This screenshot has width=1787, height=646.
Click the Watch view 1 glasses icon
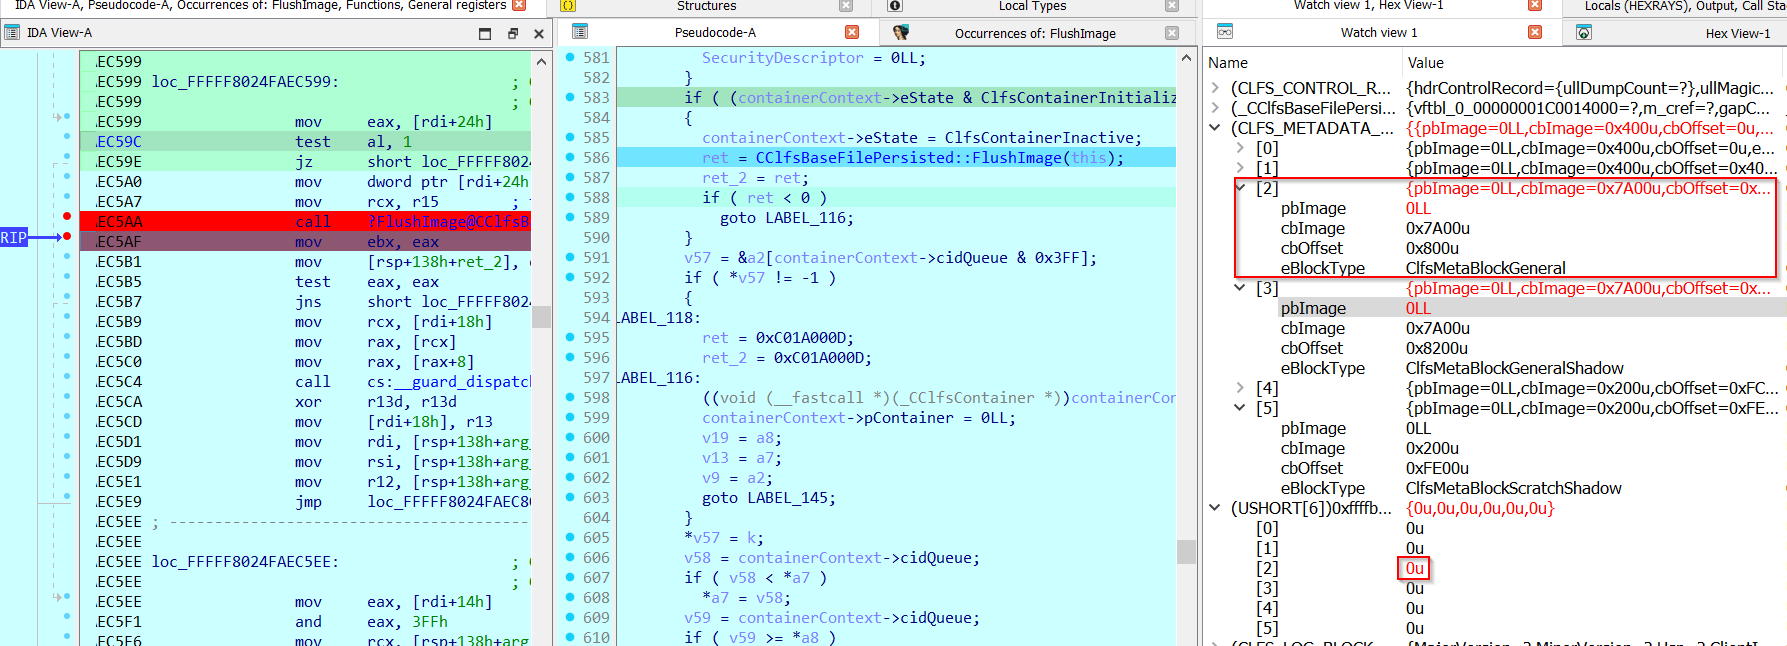point(1225,32)
